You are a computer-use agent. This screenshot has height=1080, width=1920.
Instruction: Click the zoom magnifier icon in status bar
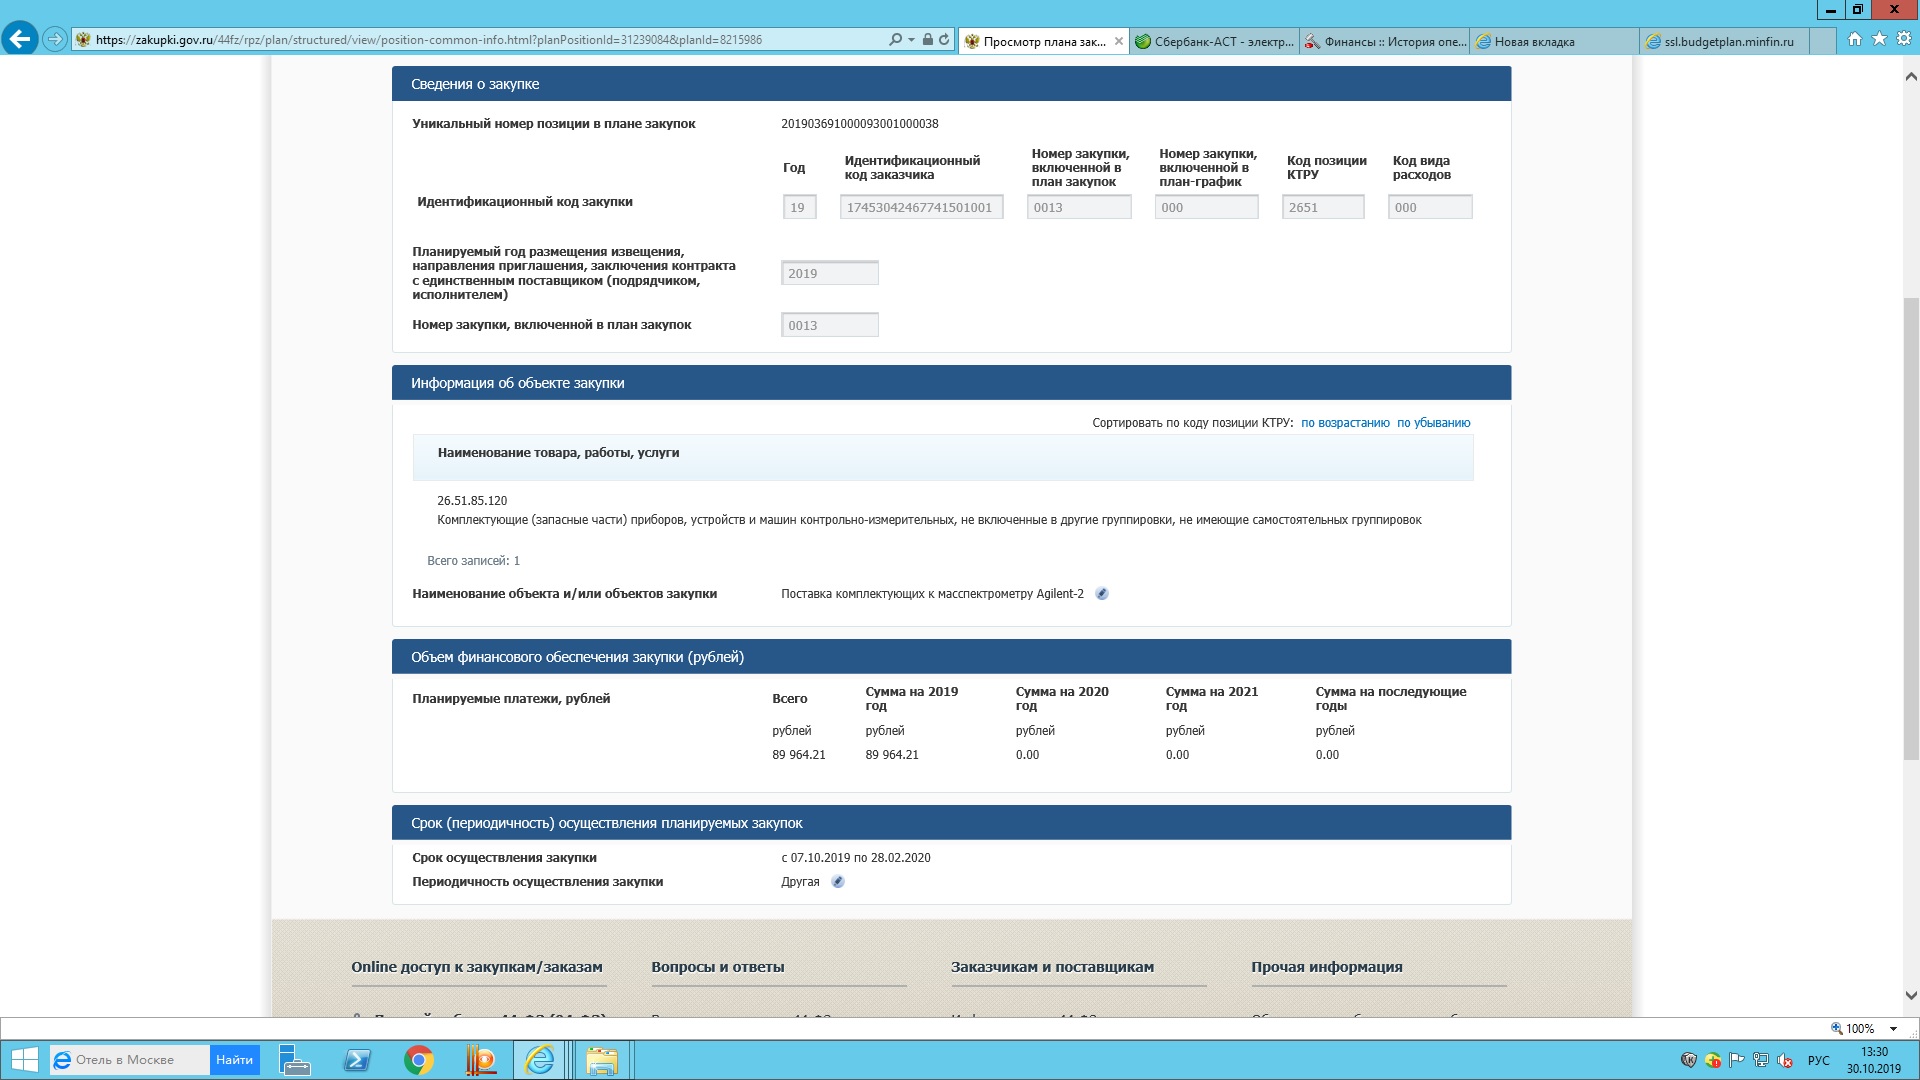pyautogui.click(x=1836, y=1028)
